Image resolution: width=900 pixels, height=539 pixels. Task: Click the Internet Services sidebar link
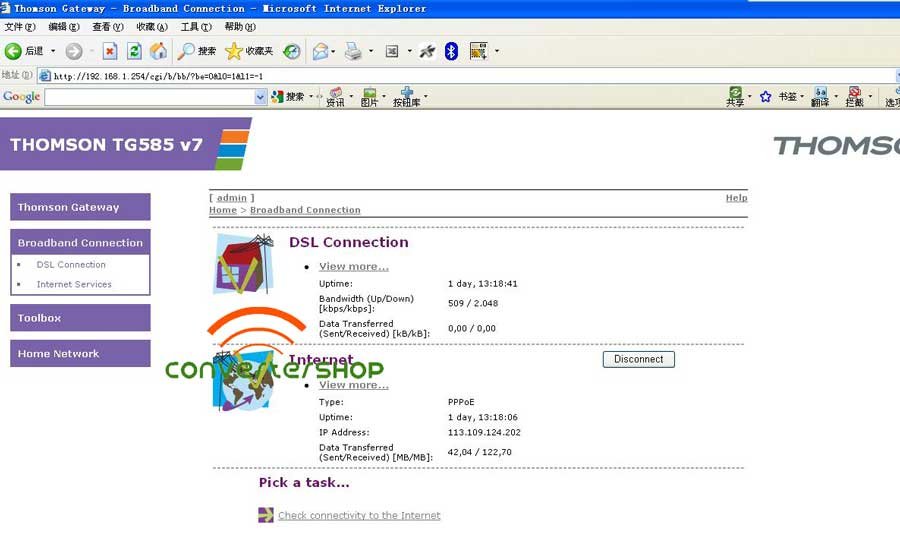[x=74, y=284]
